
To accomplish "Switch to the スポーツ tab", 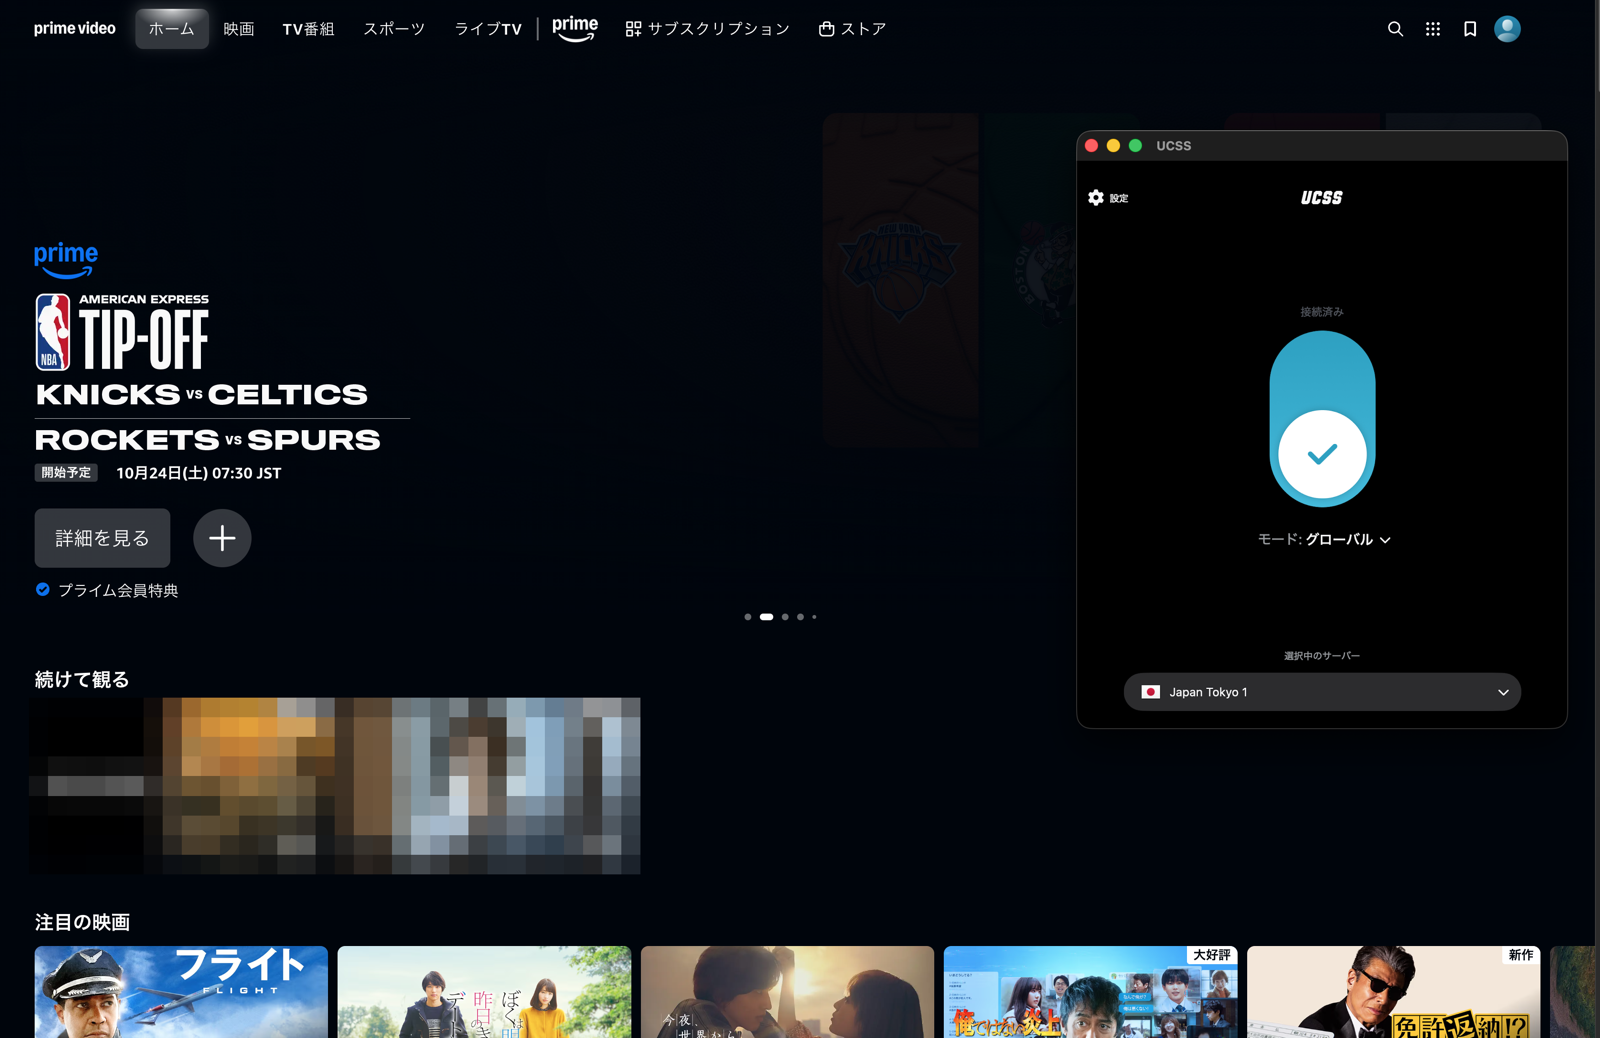I will click(394, 29).
